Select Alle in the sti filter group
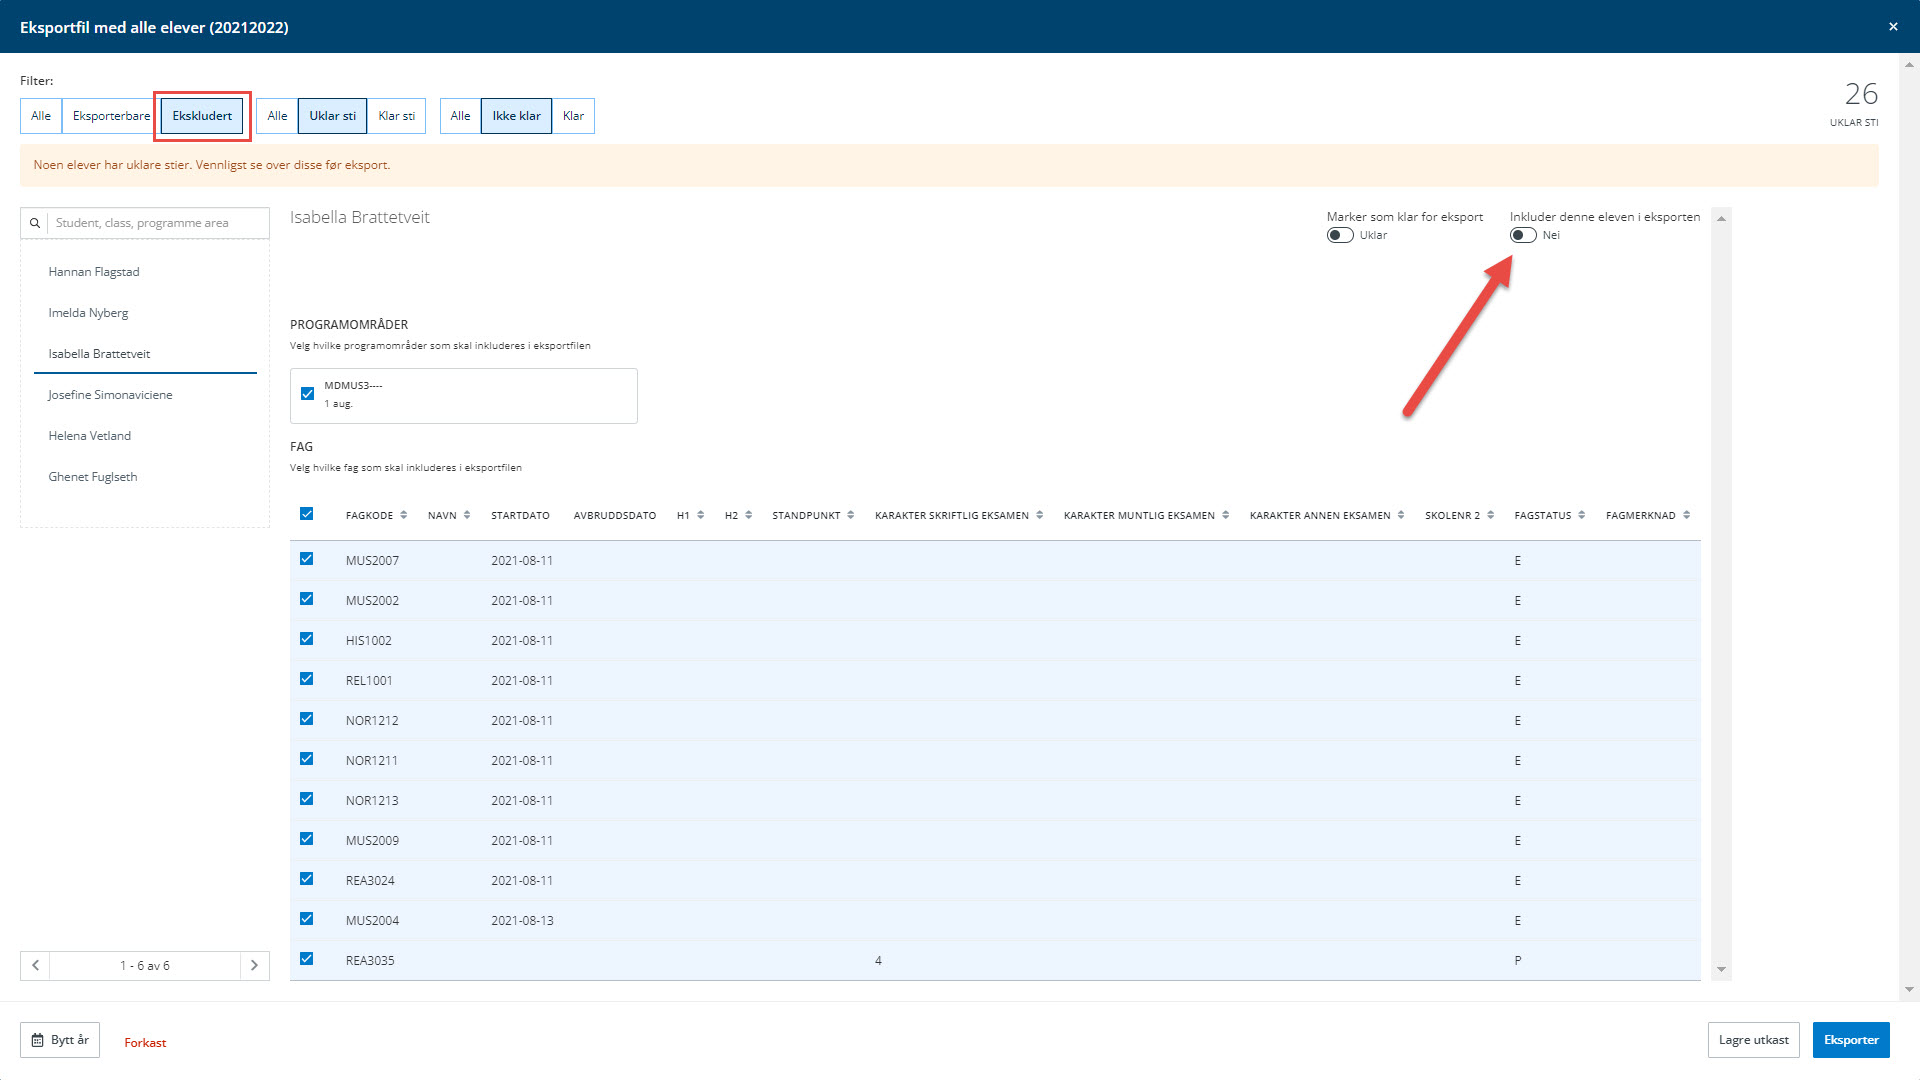The height and width of the screenshot is (1080, 1920). [277, 116]
